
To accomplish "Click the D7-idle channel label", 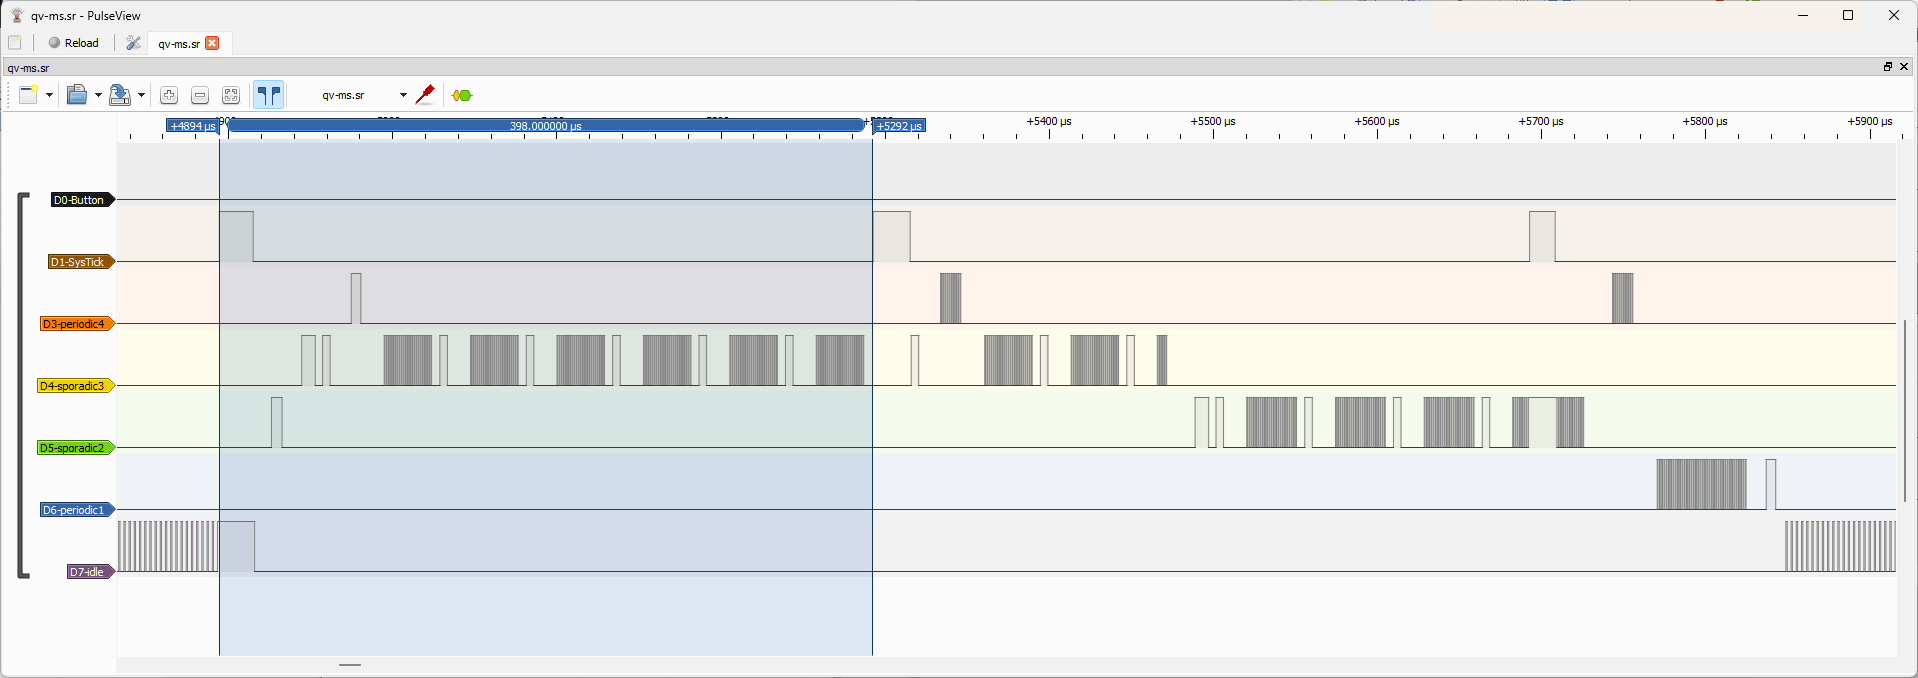I will [87, 572].
